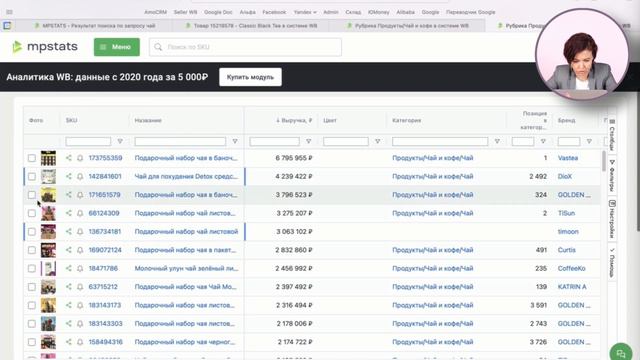The height and width of the screenshot is (360, 640).
Task: Open Чай для похудения Detox product
Action: 186,176
